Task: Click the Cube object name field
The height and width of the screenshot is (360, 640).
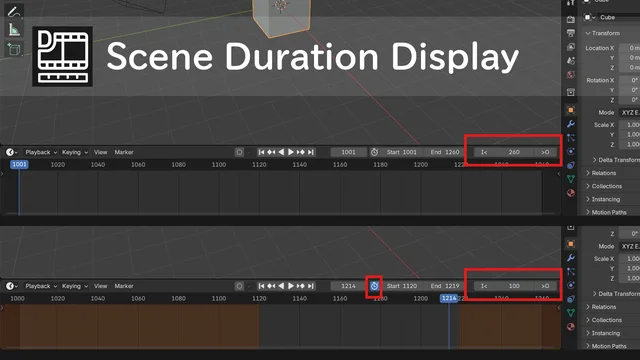Action: coord(618,17)
